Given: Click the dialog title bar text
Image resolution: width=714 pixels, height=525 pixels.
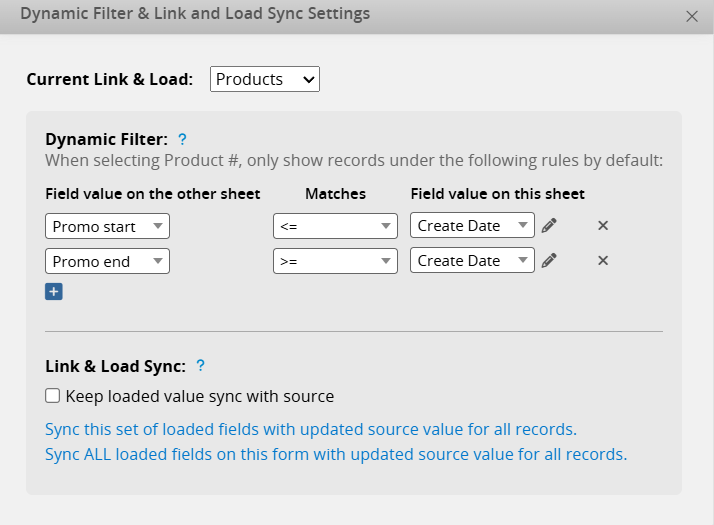Looking at the screenshot, I should 195,14.
